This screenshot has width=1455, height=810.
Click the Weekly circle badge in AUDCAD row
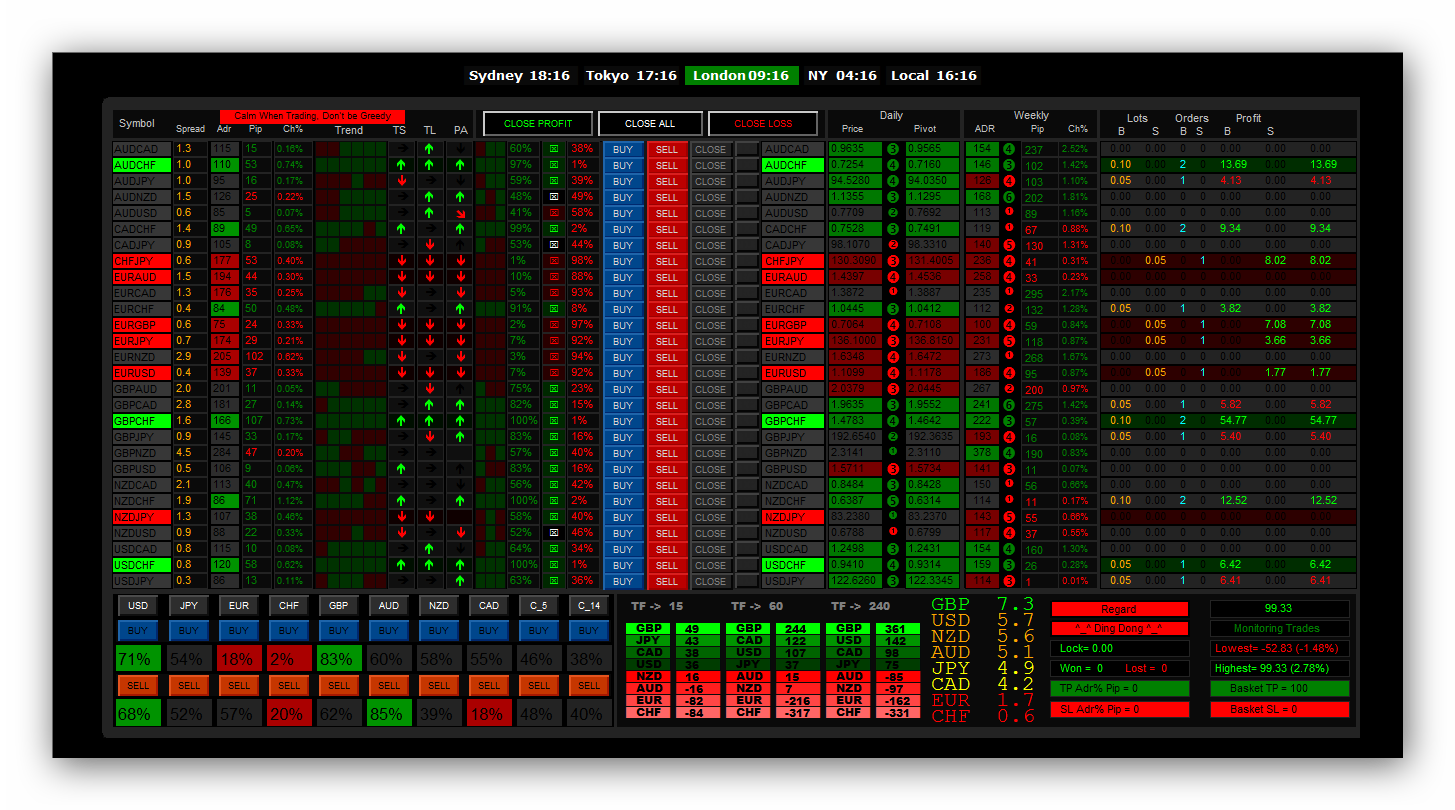pos(1009,149)
